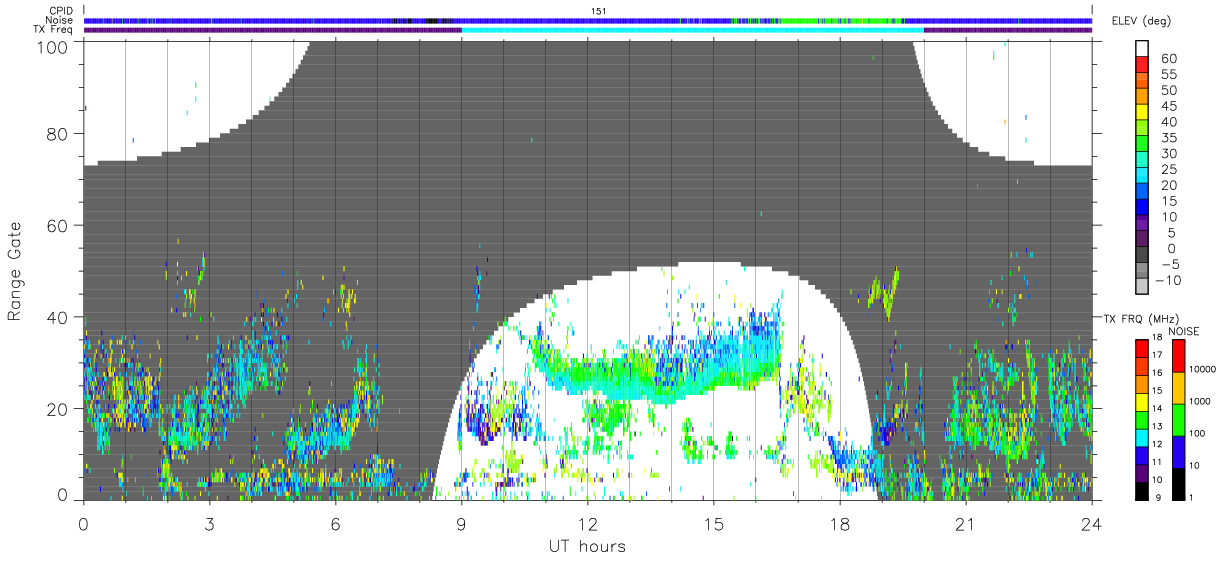This screenshot has height=567, width=1228.
Task: Click the black bottom segment of TX FRQ bar
Action: 1141,490
